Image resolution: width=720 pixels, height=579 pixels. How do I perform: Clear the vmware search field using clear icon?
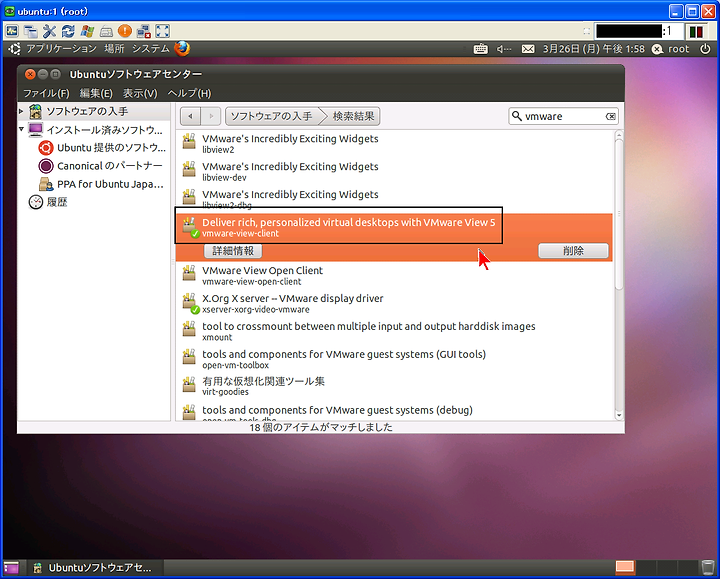tap(610, 117)
